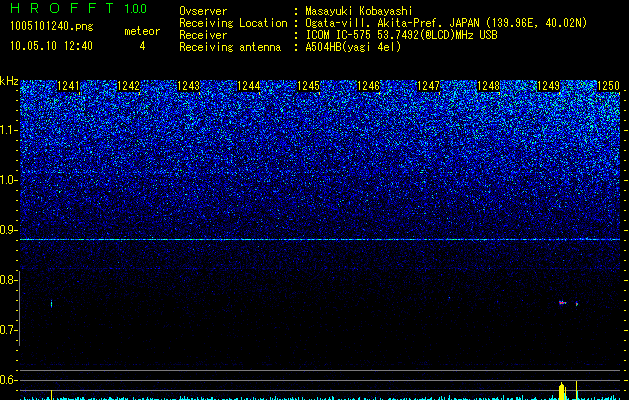Click antenna value A504HB(yagi 4el)

[353, 47]
